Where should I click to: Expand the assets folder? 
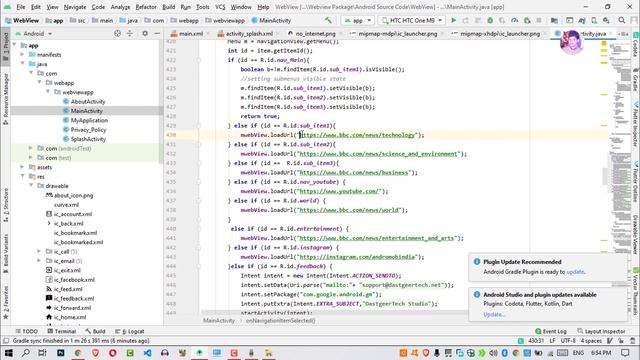[x=22, y=167]
